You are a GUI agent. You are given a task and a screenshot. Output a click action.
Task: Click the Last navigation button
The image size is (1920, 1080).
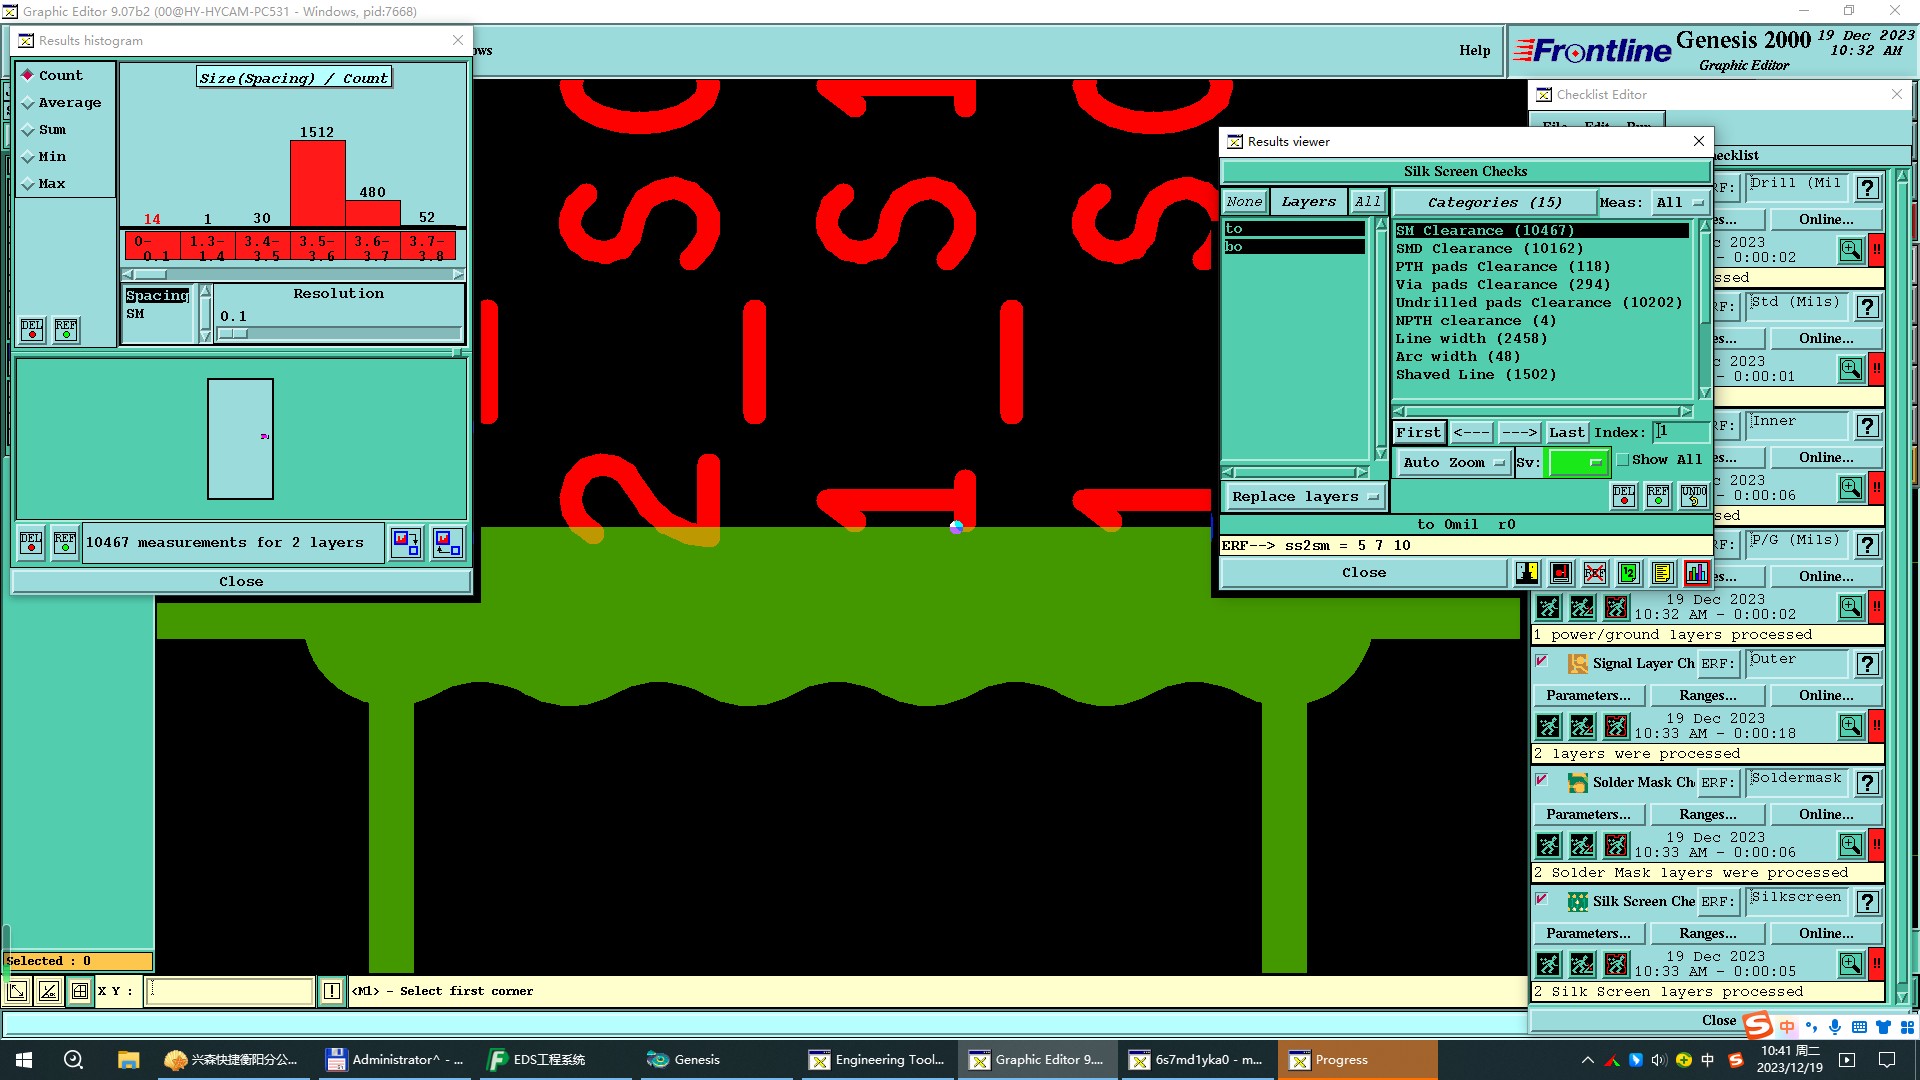(1566, 433)
